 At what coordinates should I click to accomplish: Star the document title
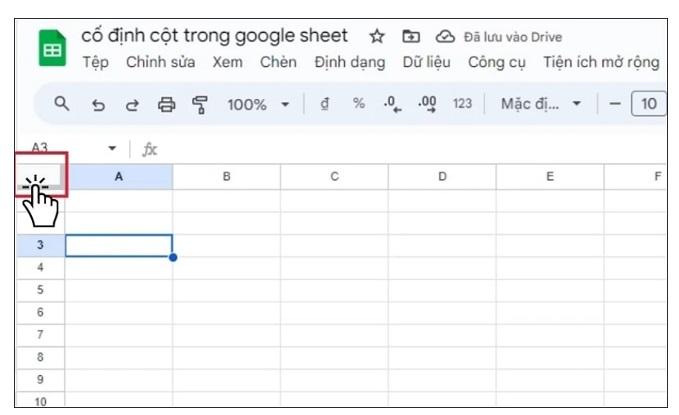point(377,36)
